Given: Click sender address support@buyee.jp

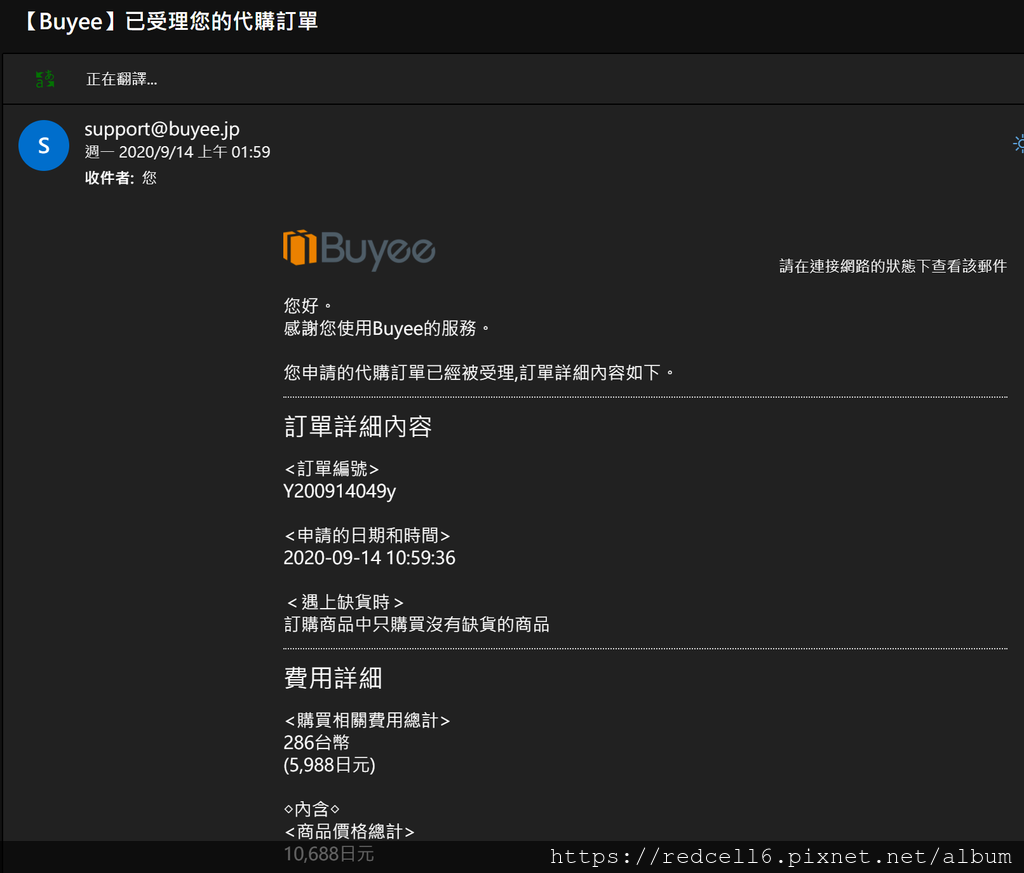Looking at the screenshot, I should pos(162,129).
